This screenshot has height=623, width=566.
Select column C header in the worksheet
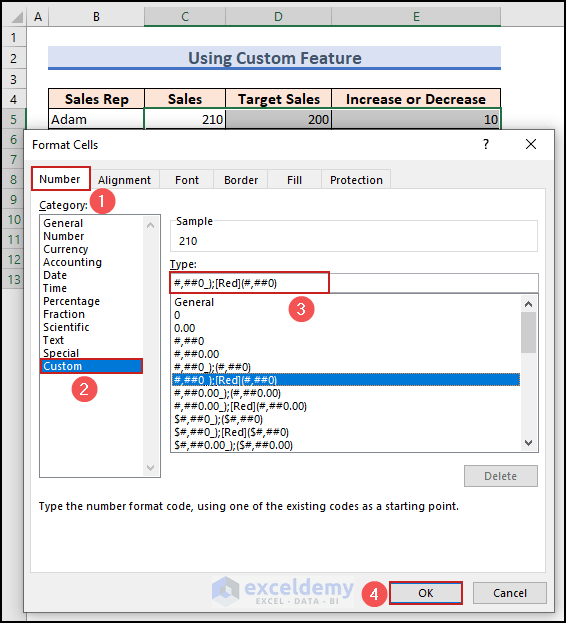point(185,17)
